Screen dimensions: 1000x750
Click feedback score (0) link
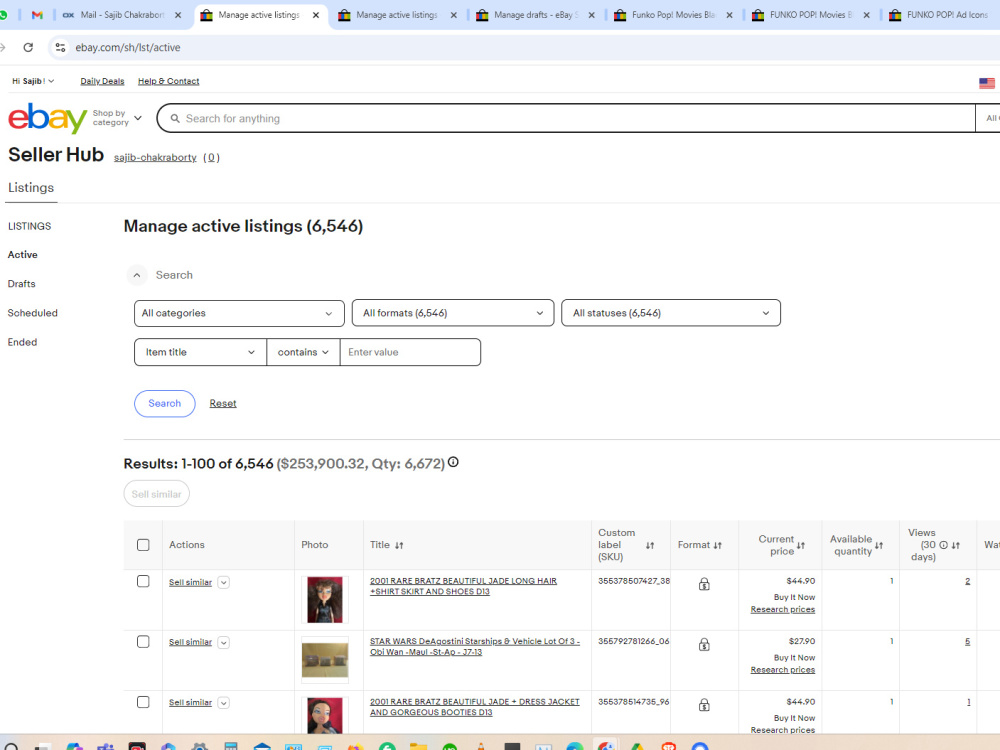coord(211,158)
